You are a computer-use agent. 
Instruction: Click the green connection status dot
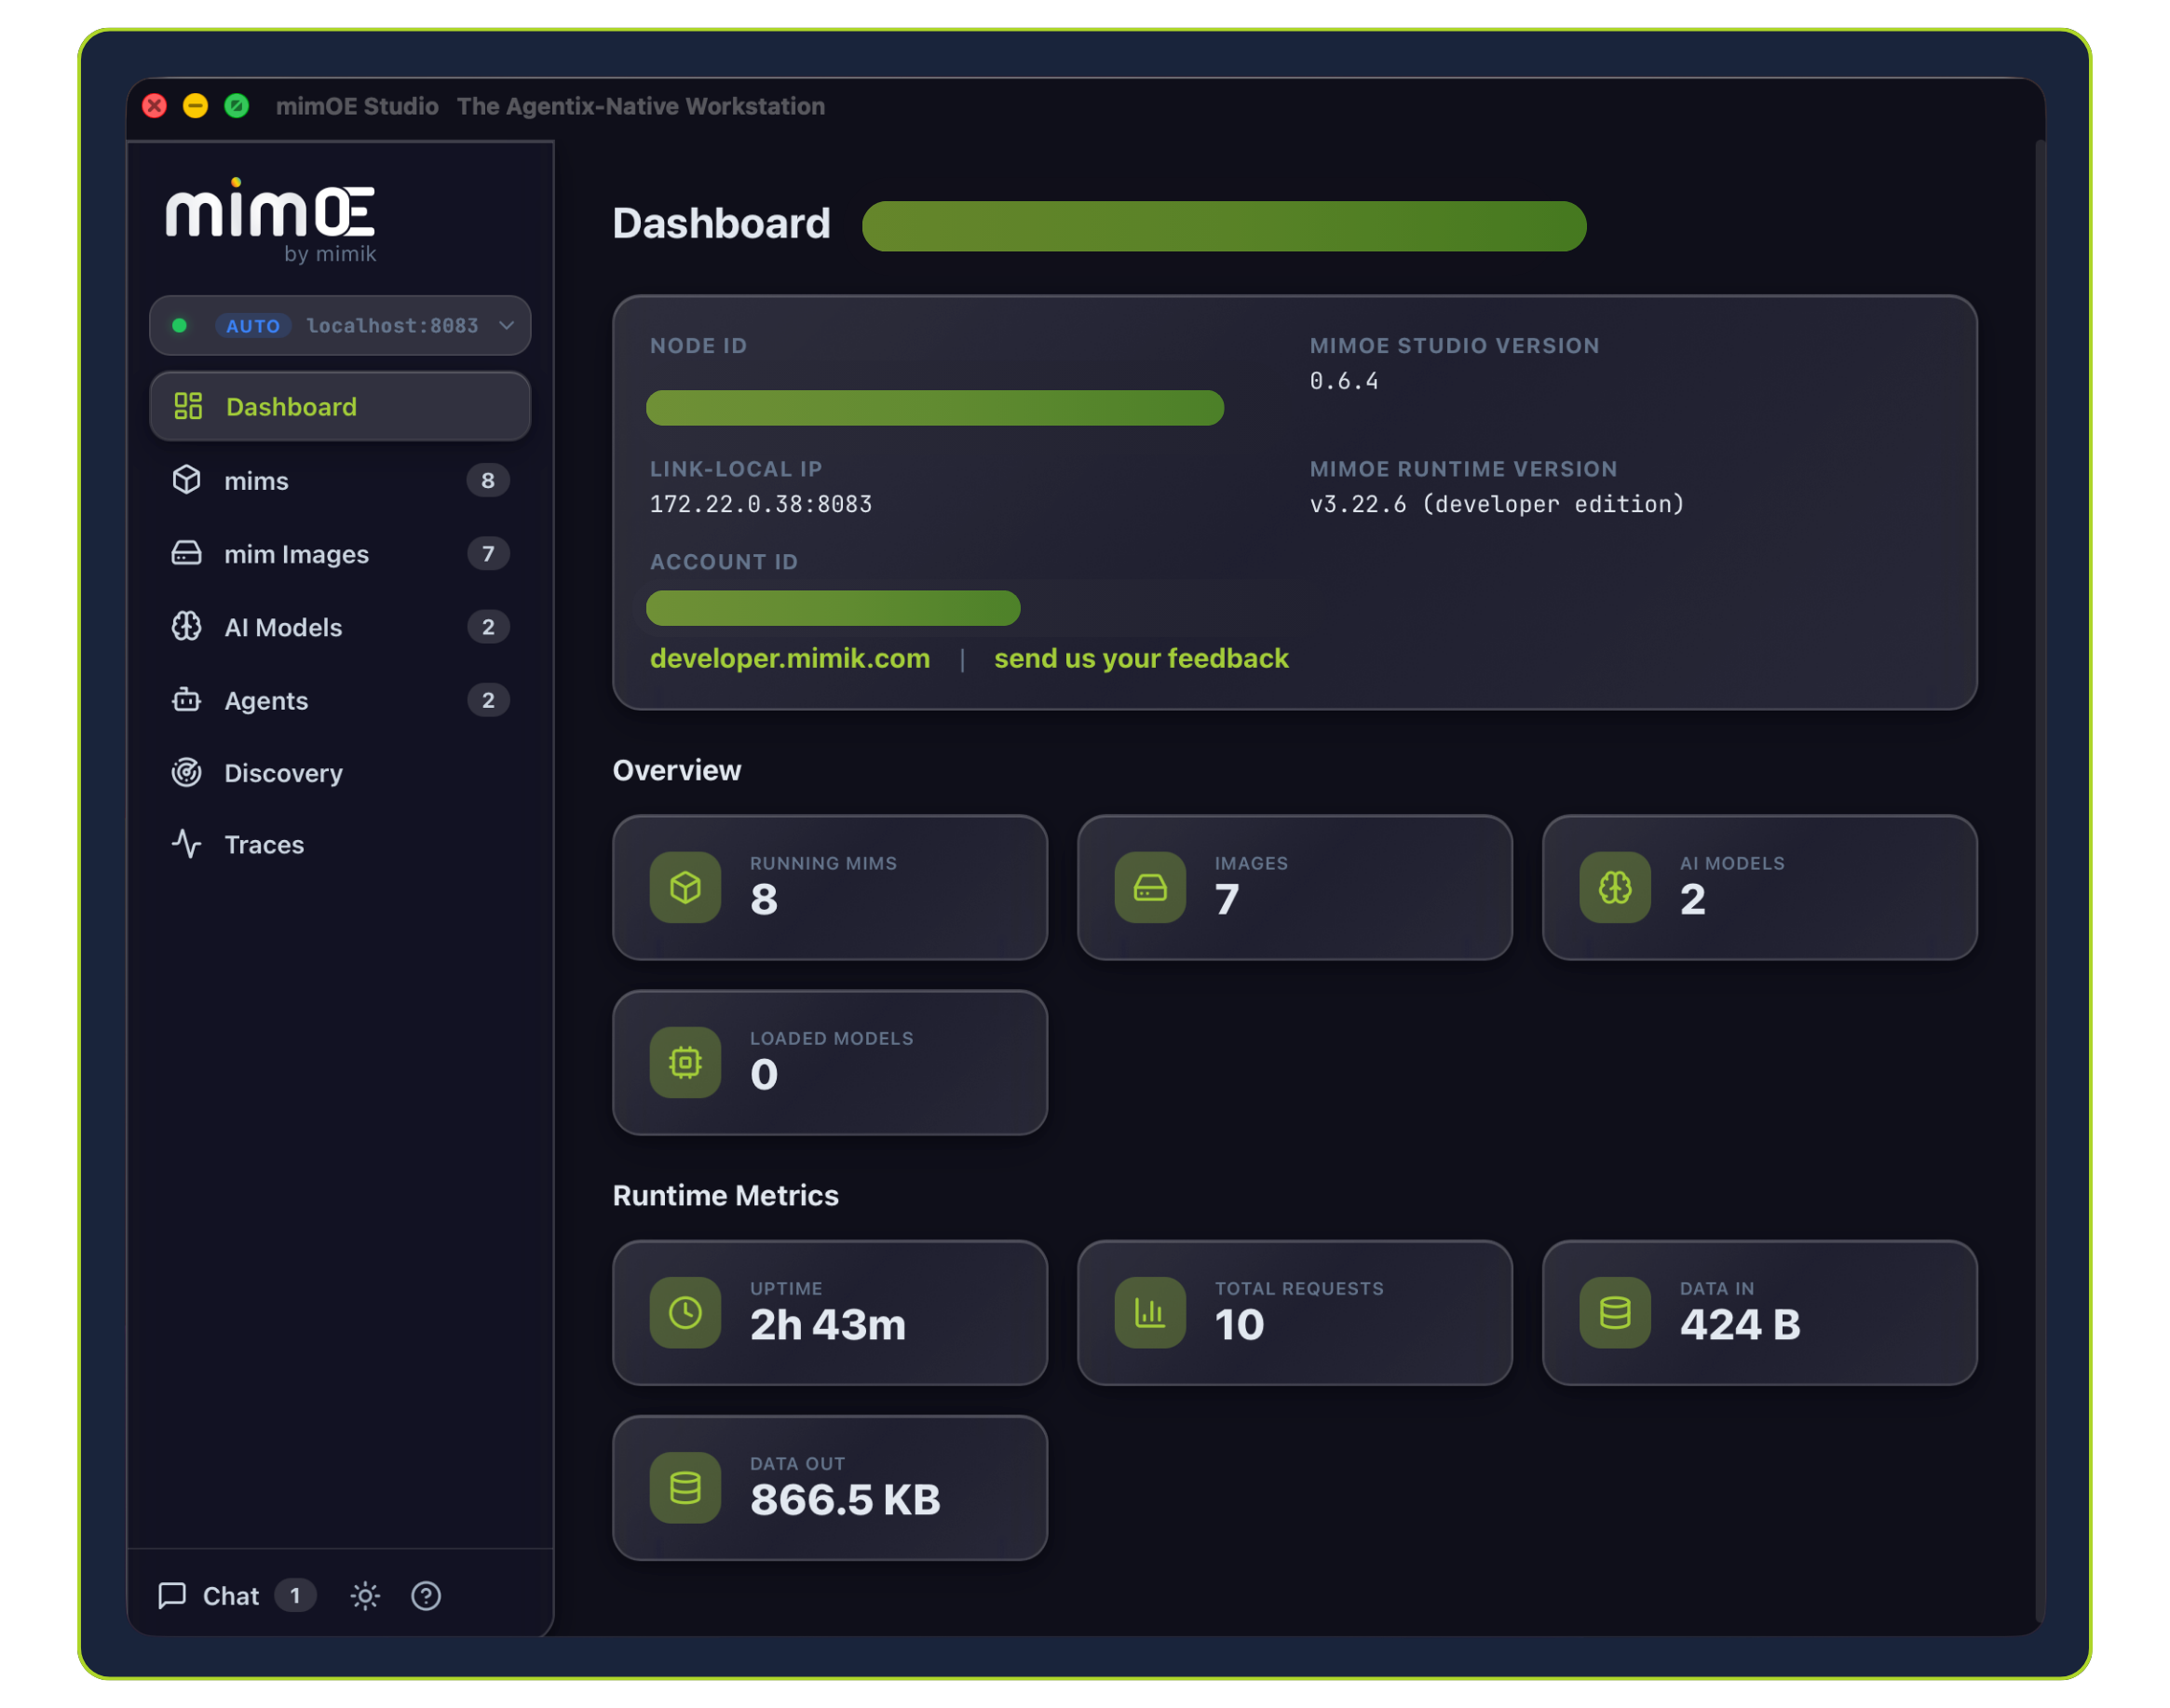(180, 326)
